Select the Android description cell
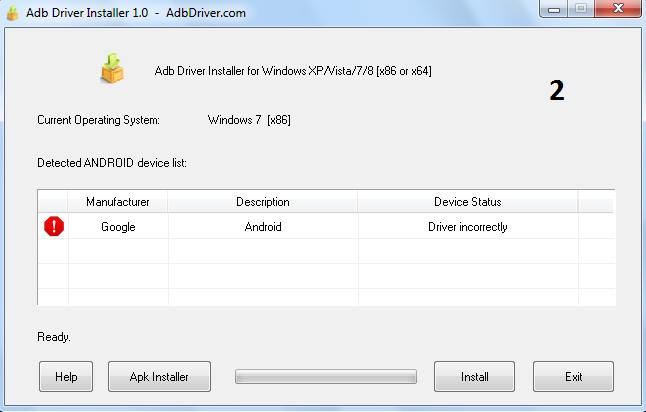646x412 pixels. (263, 227)
